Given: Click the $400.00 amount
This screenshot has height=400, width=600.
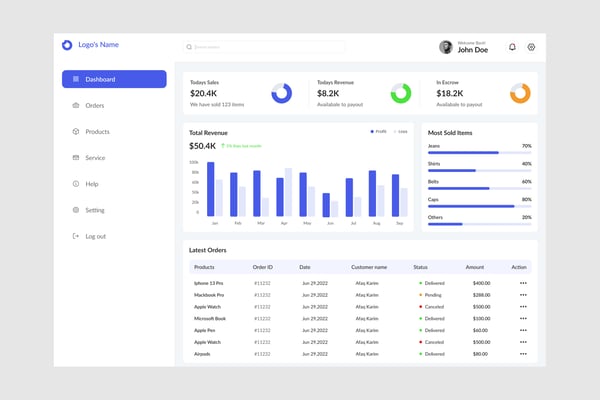Looking at the screenshot, I should [481, 283].
